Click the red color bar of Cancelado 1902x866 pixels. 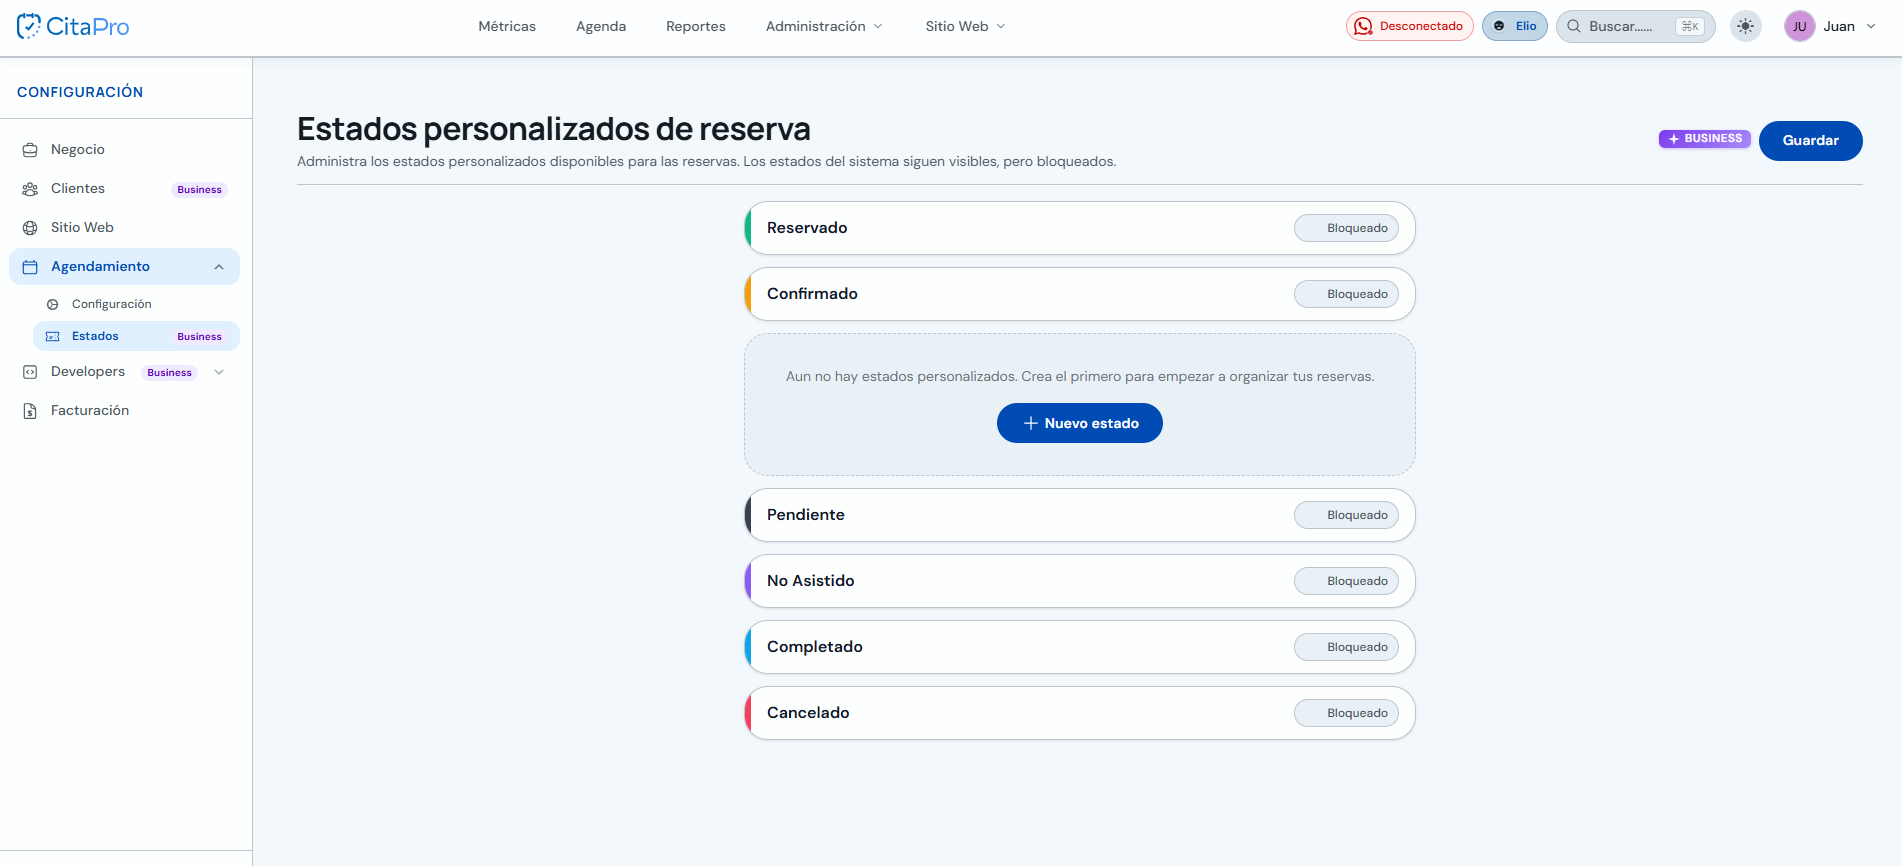(x=748, y=713)
